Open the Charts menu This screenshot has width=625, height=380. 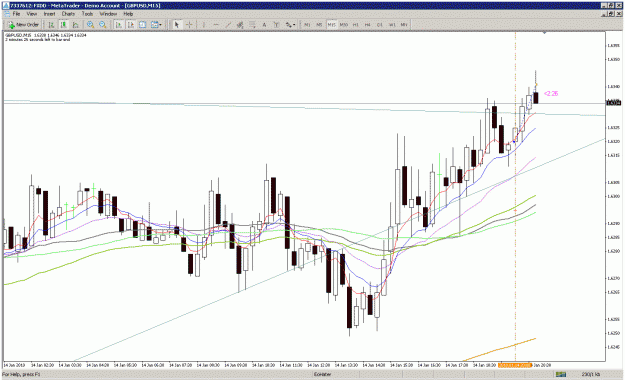click(68, 14)
